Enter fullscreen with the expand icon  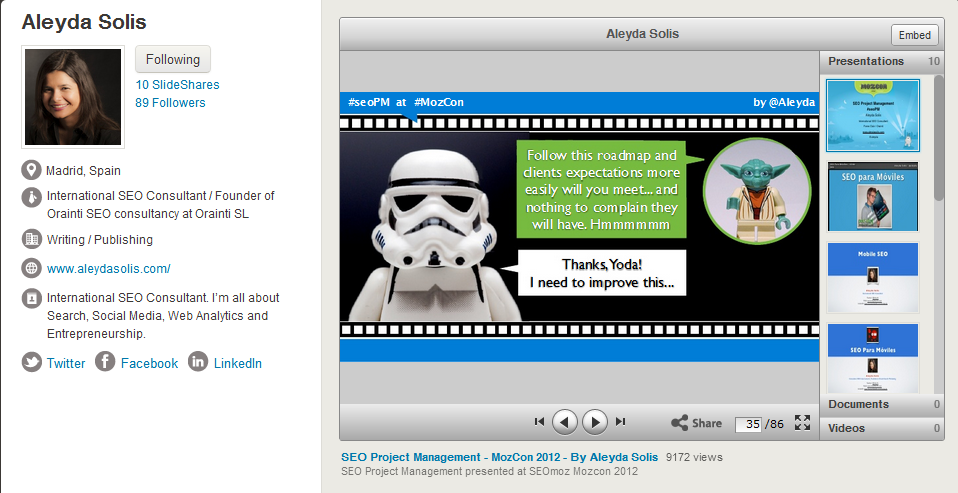(802, 423)
